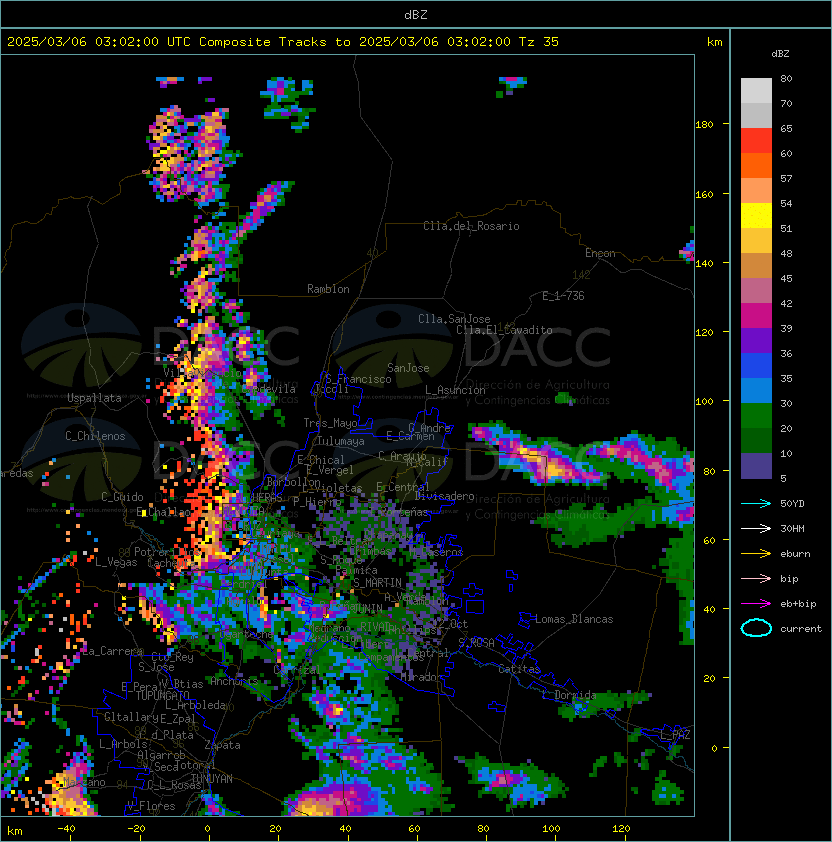Click the white 30HM arrow legend icon

click(x=756, y=529)
